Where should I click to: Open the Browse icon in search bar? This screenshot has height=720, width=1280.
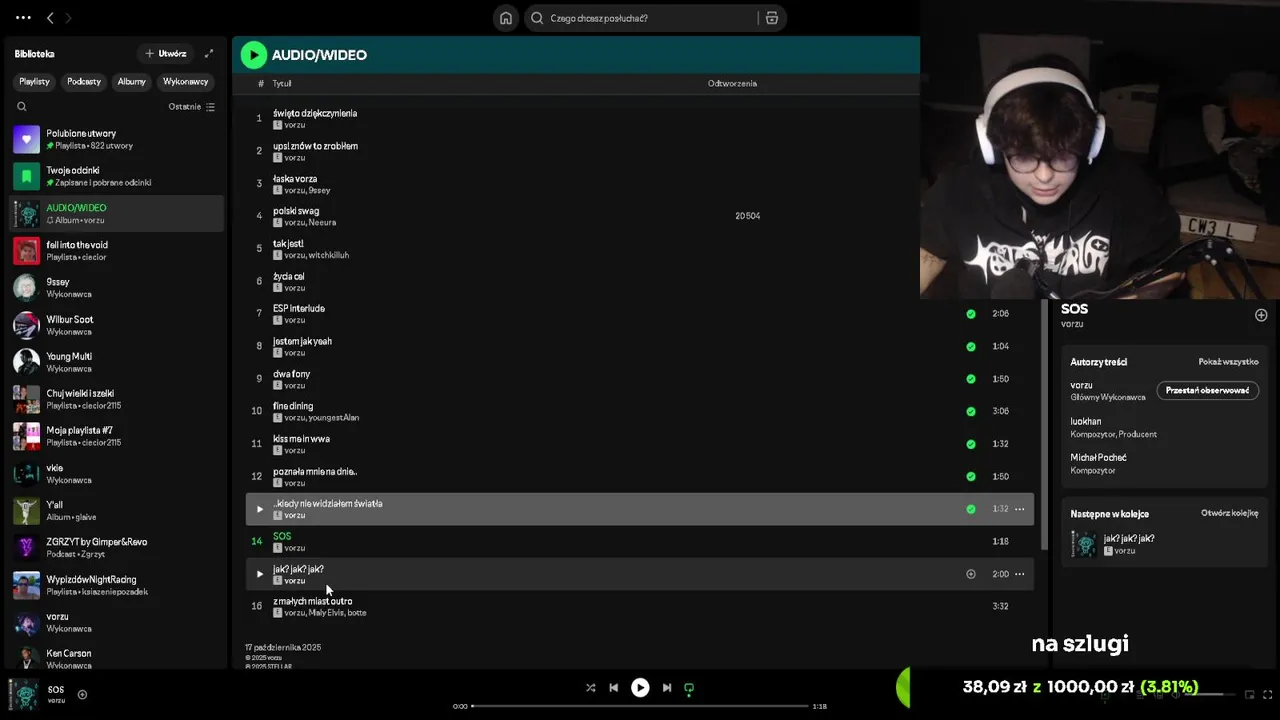(x=771, y=18)
